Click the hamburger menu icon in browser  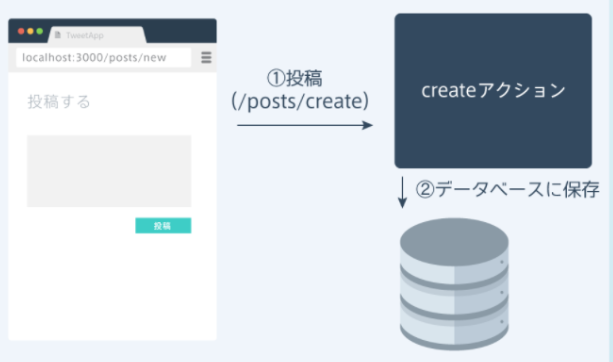206,57
